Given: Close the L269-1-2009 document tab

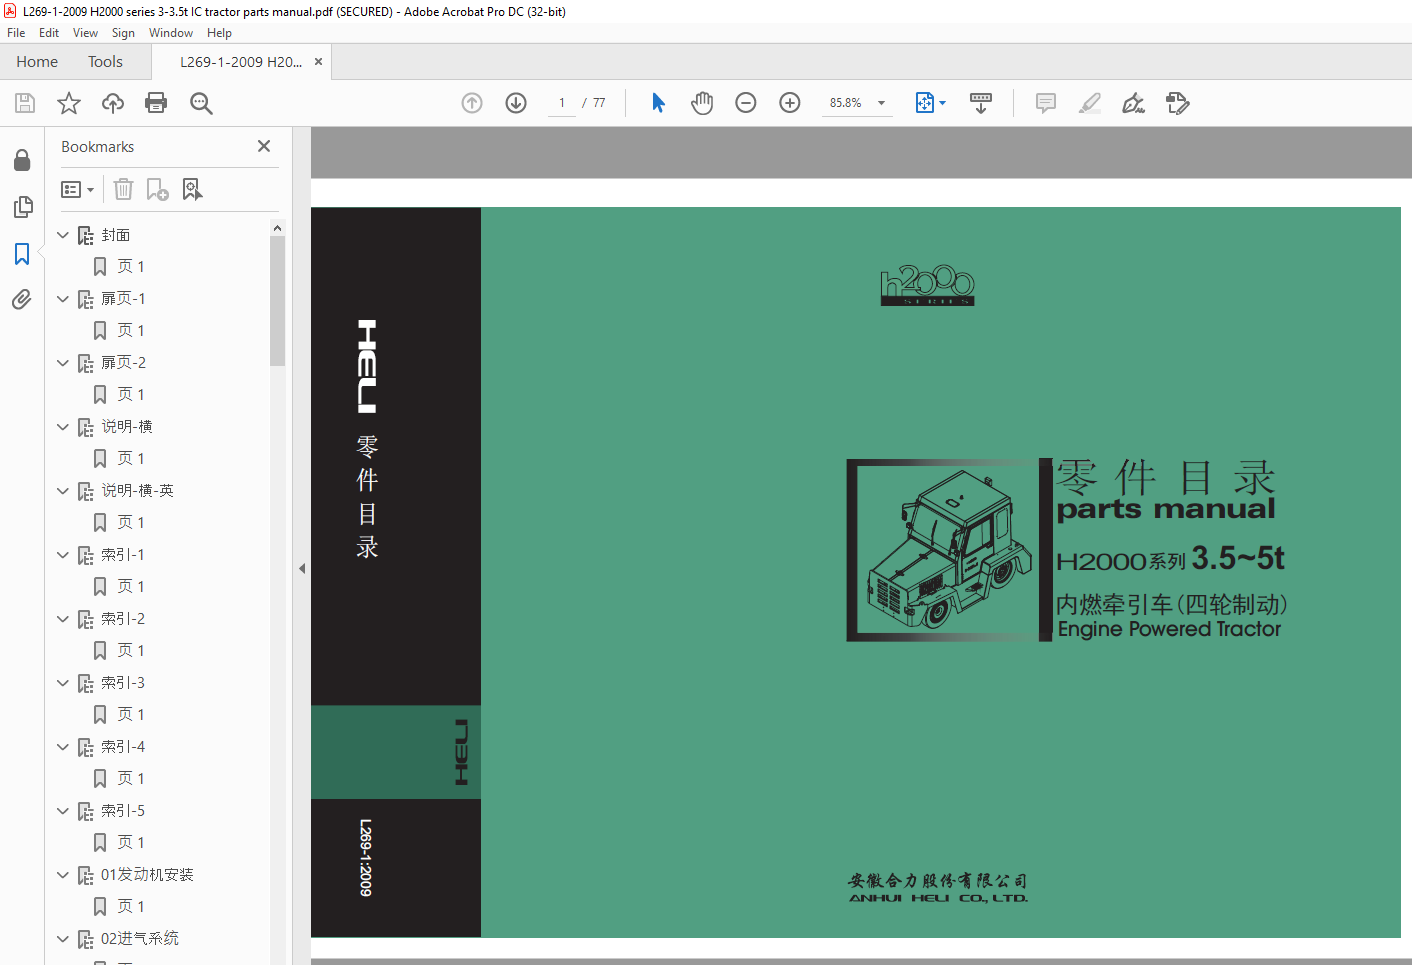Looking at the screenshot, I should click(x=318, y=62).
